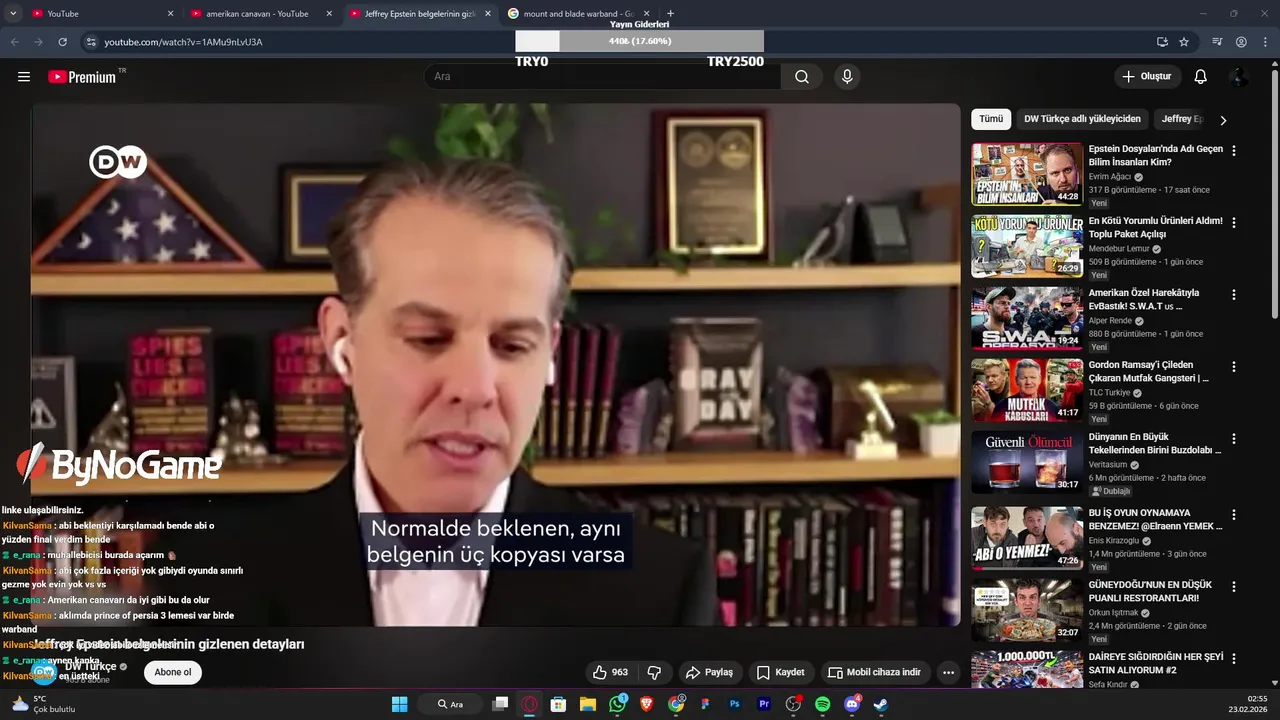The height and width of the screenshot is (720, 1280).
Task: Open options for DAİREYE SIĞDIRDIĞIN video
Action: click(1233, 659)
